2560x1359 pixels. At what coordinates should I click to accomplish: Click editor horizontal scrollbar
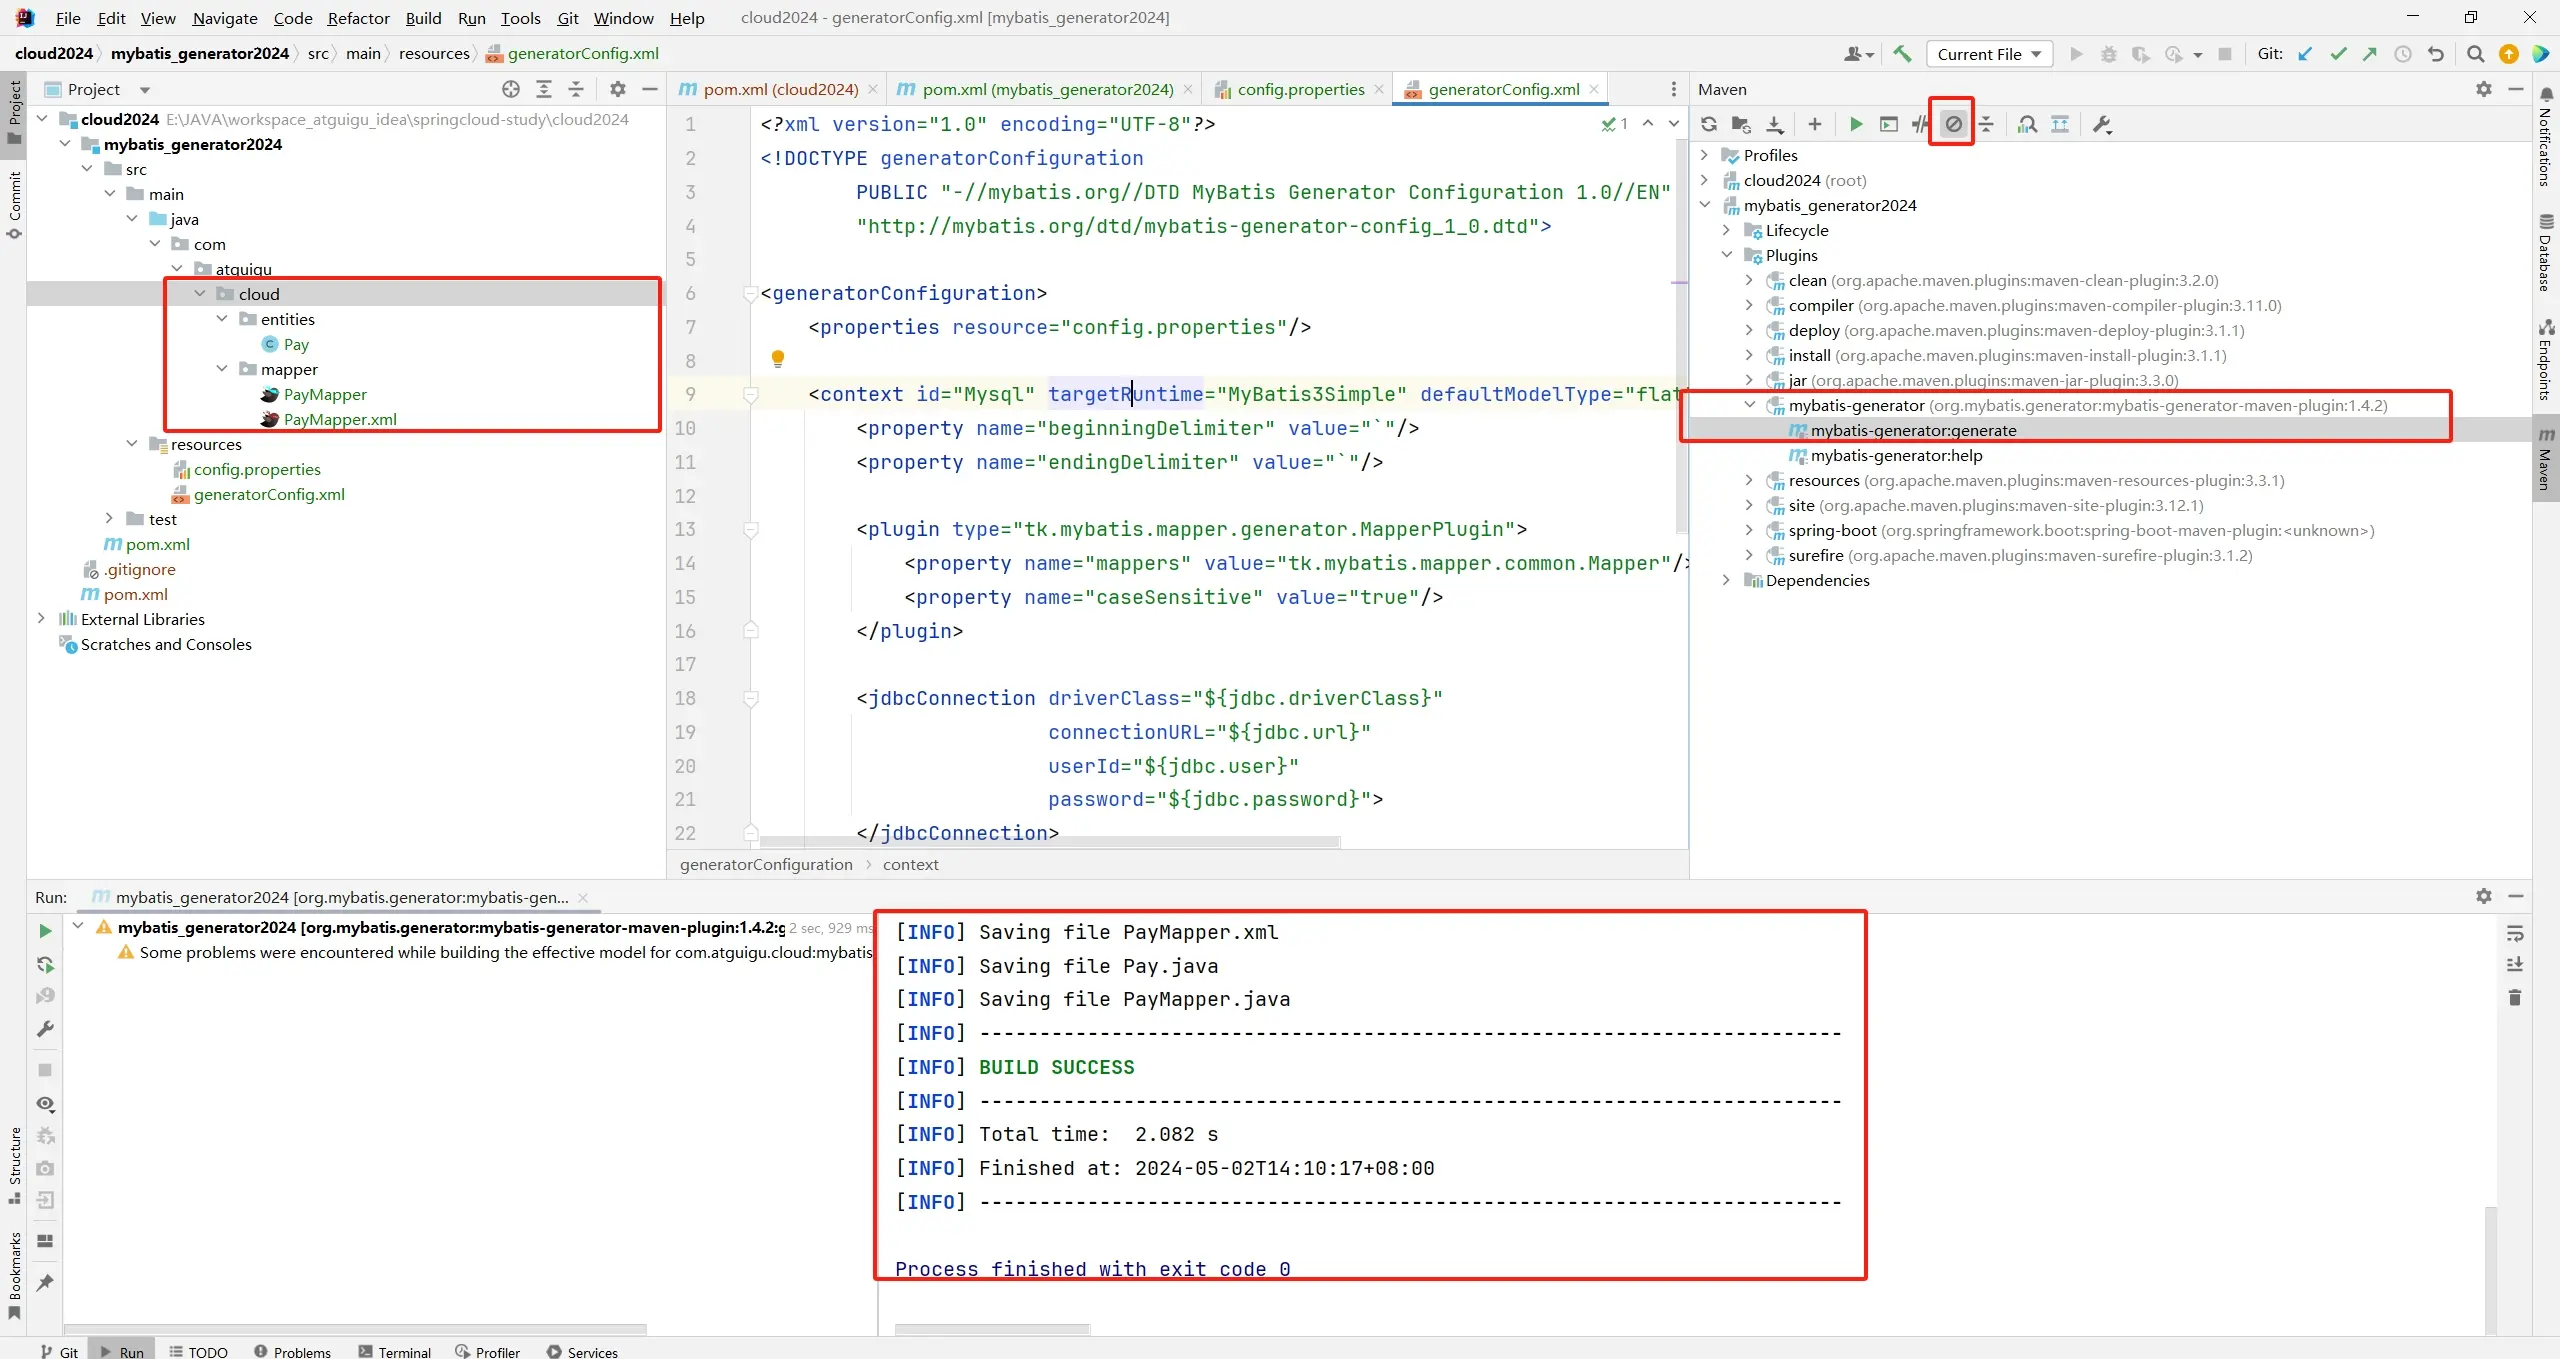click(1050, 842)
